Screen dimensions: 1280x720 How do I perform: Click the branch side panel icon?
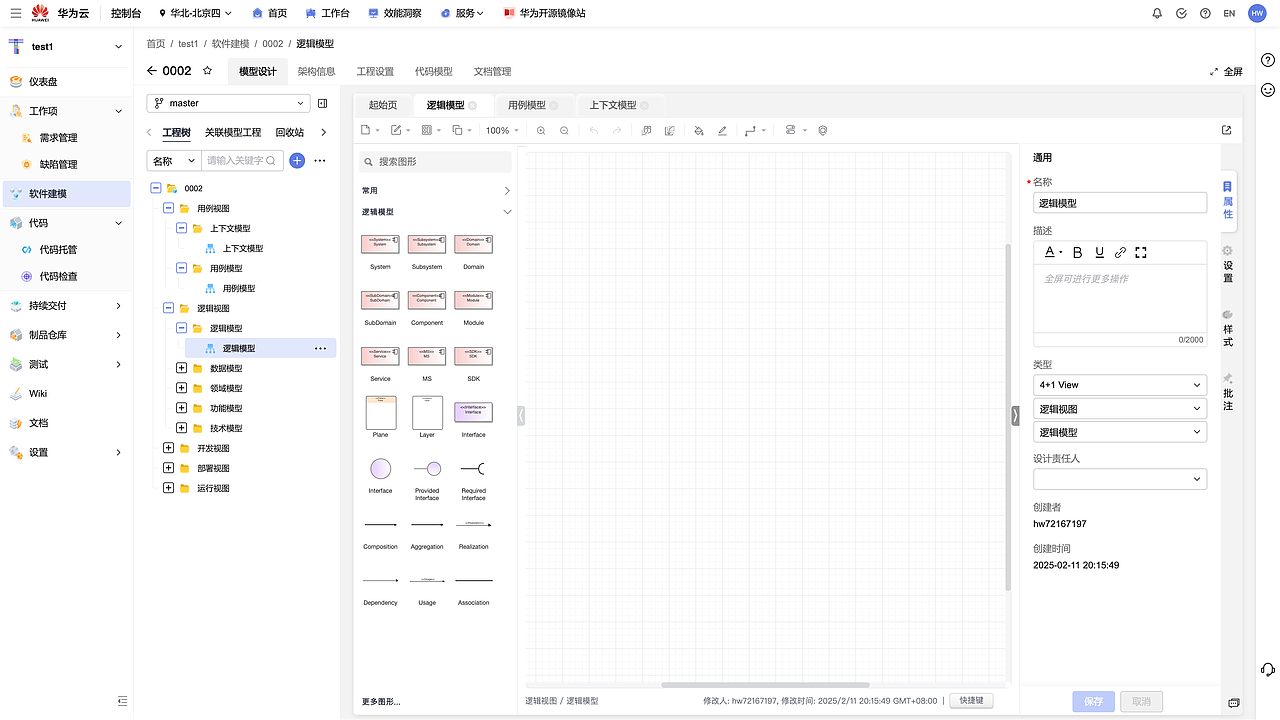point(323,103)
